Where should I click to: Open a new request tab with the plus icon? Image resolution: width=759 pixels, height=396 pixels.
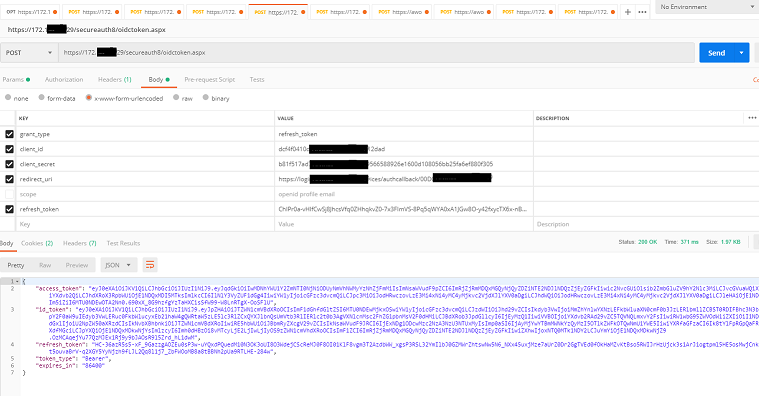[x=627, y=12]
